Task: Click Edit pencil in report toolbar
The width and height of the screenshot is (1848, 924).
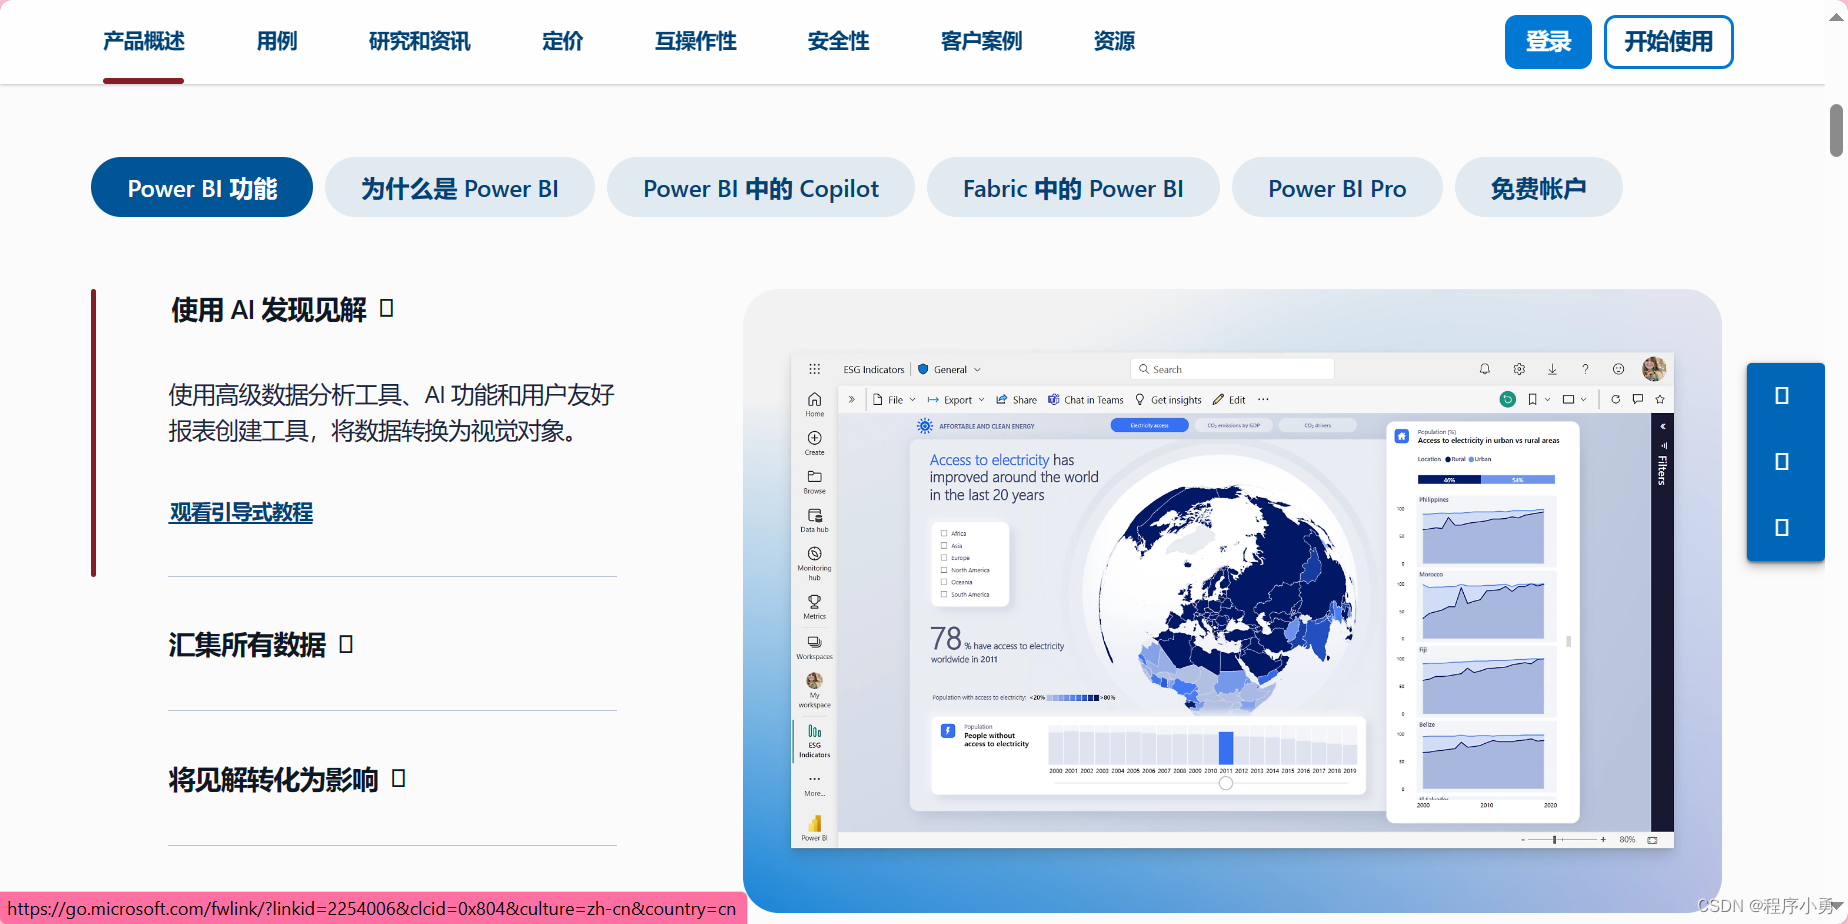Action: pyautogui.click(x=1229, y=400)
